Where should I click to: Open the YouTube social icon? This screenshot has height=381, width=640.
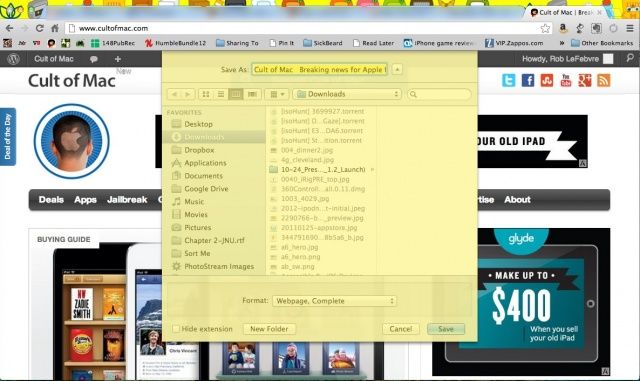coord(566,80)
